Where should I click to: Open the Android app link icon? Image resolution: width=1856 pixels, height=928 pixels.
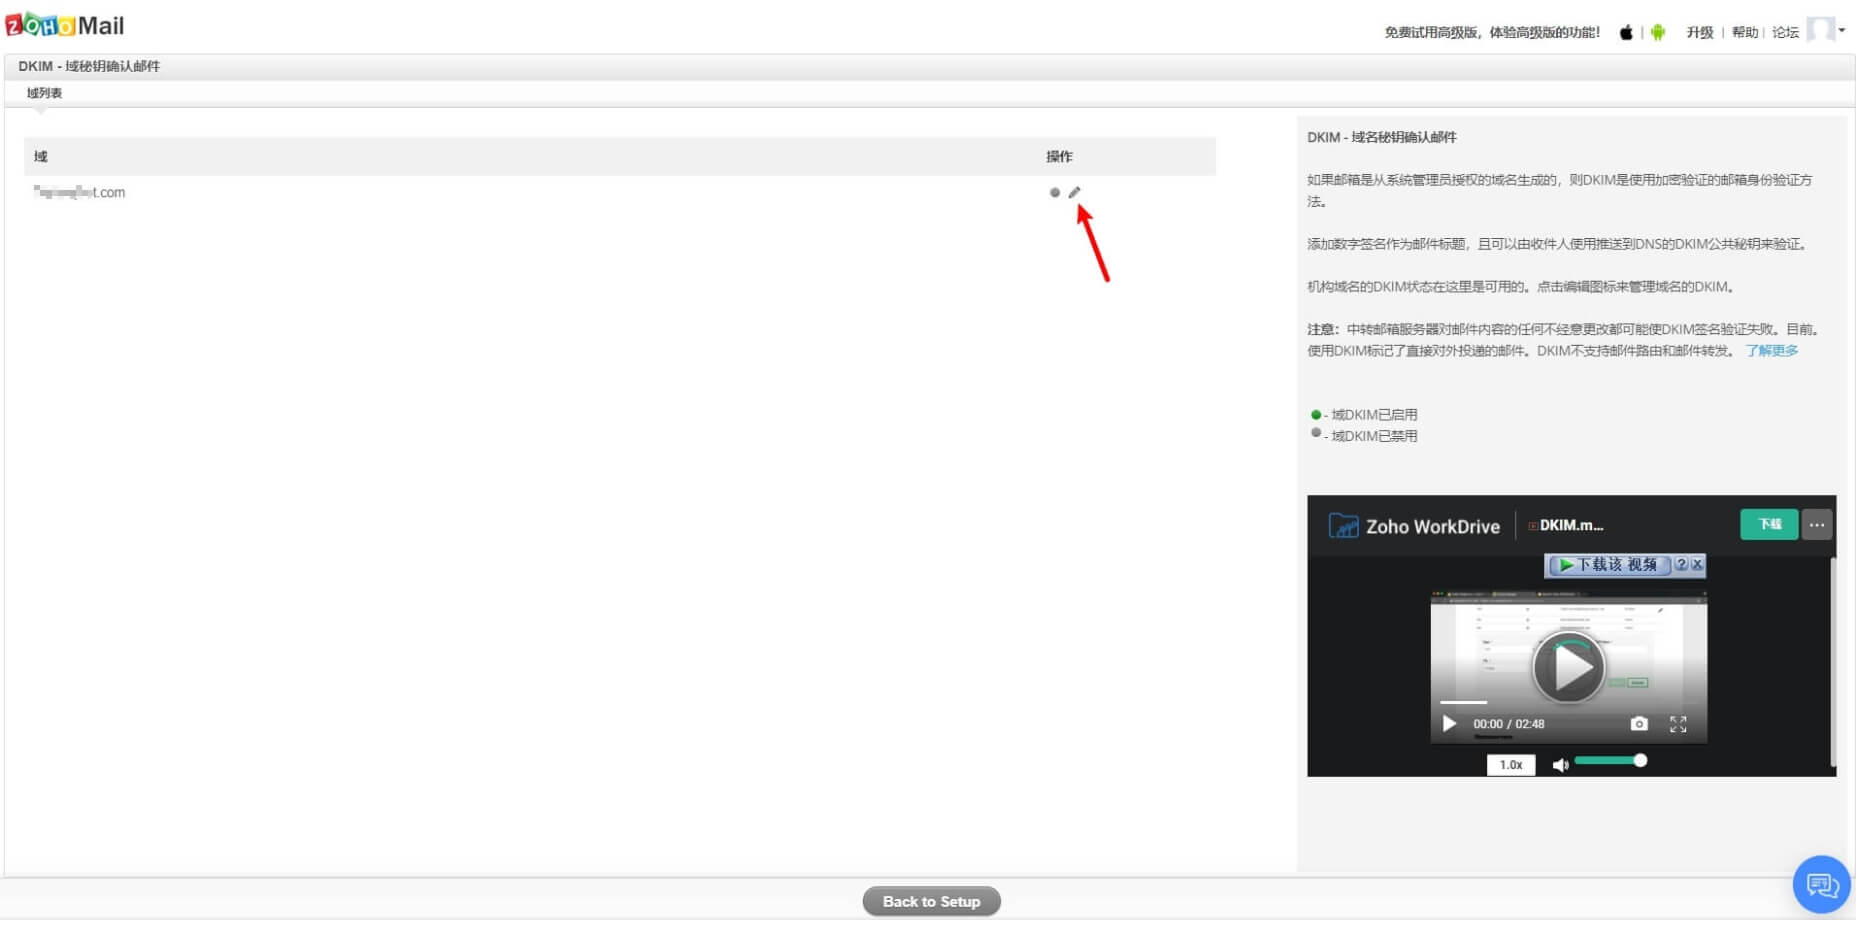1658,32
